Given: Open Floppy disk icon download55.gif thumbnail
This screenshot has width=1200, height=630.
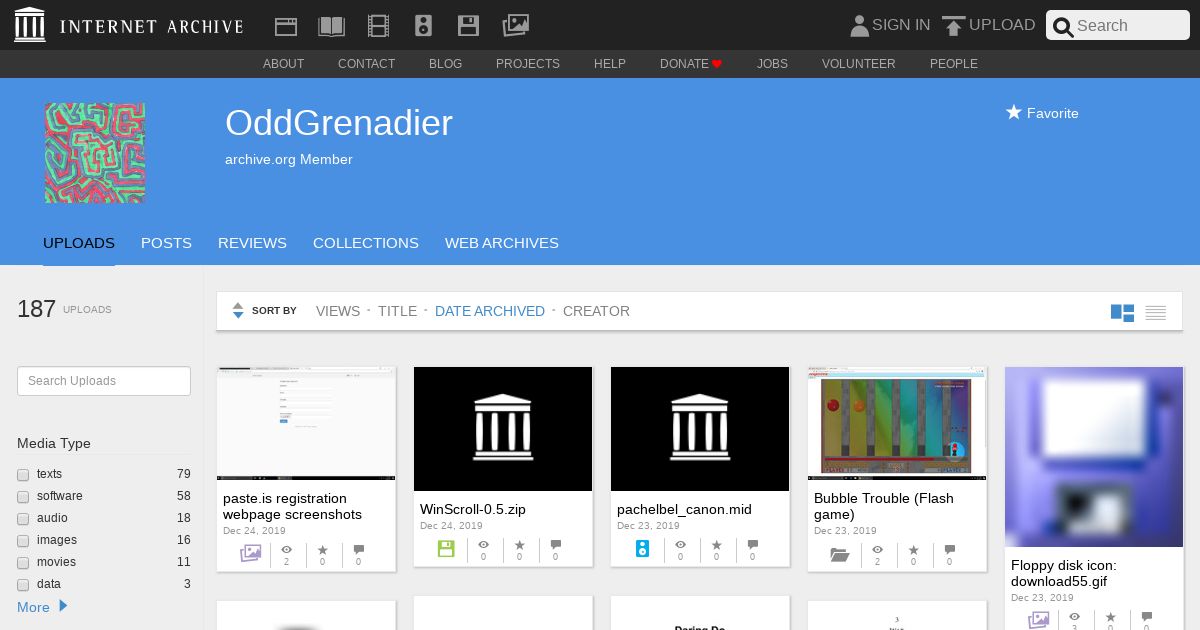Looking at the screenshot, I should [x=1094, y=457].
